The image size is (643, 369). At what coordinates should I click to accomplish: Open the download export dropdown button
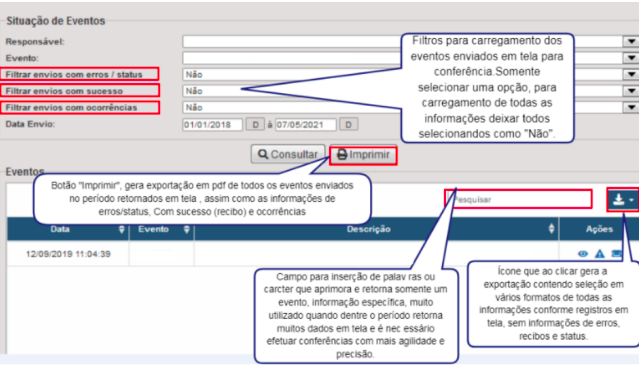[623, 200]
